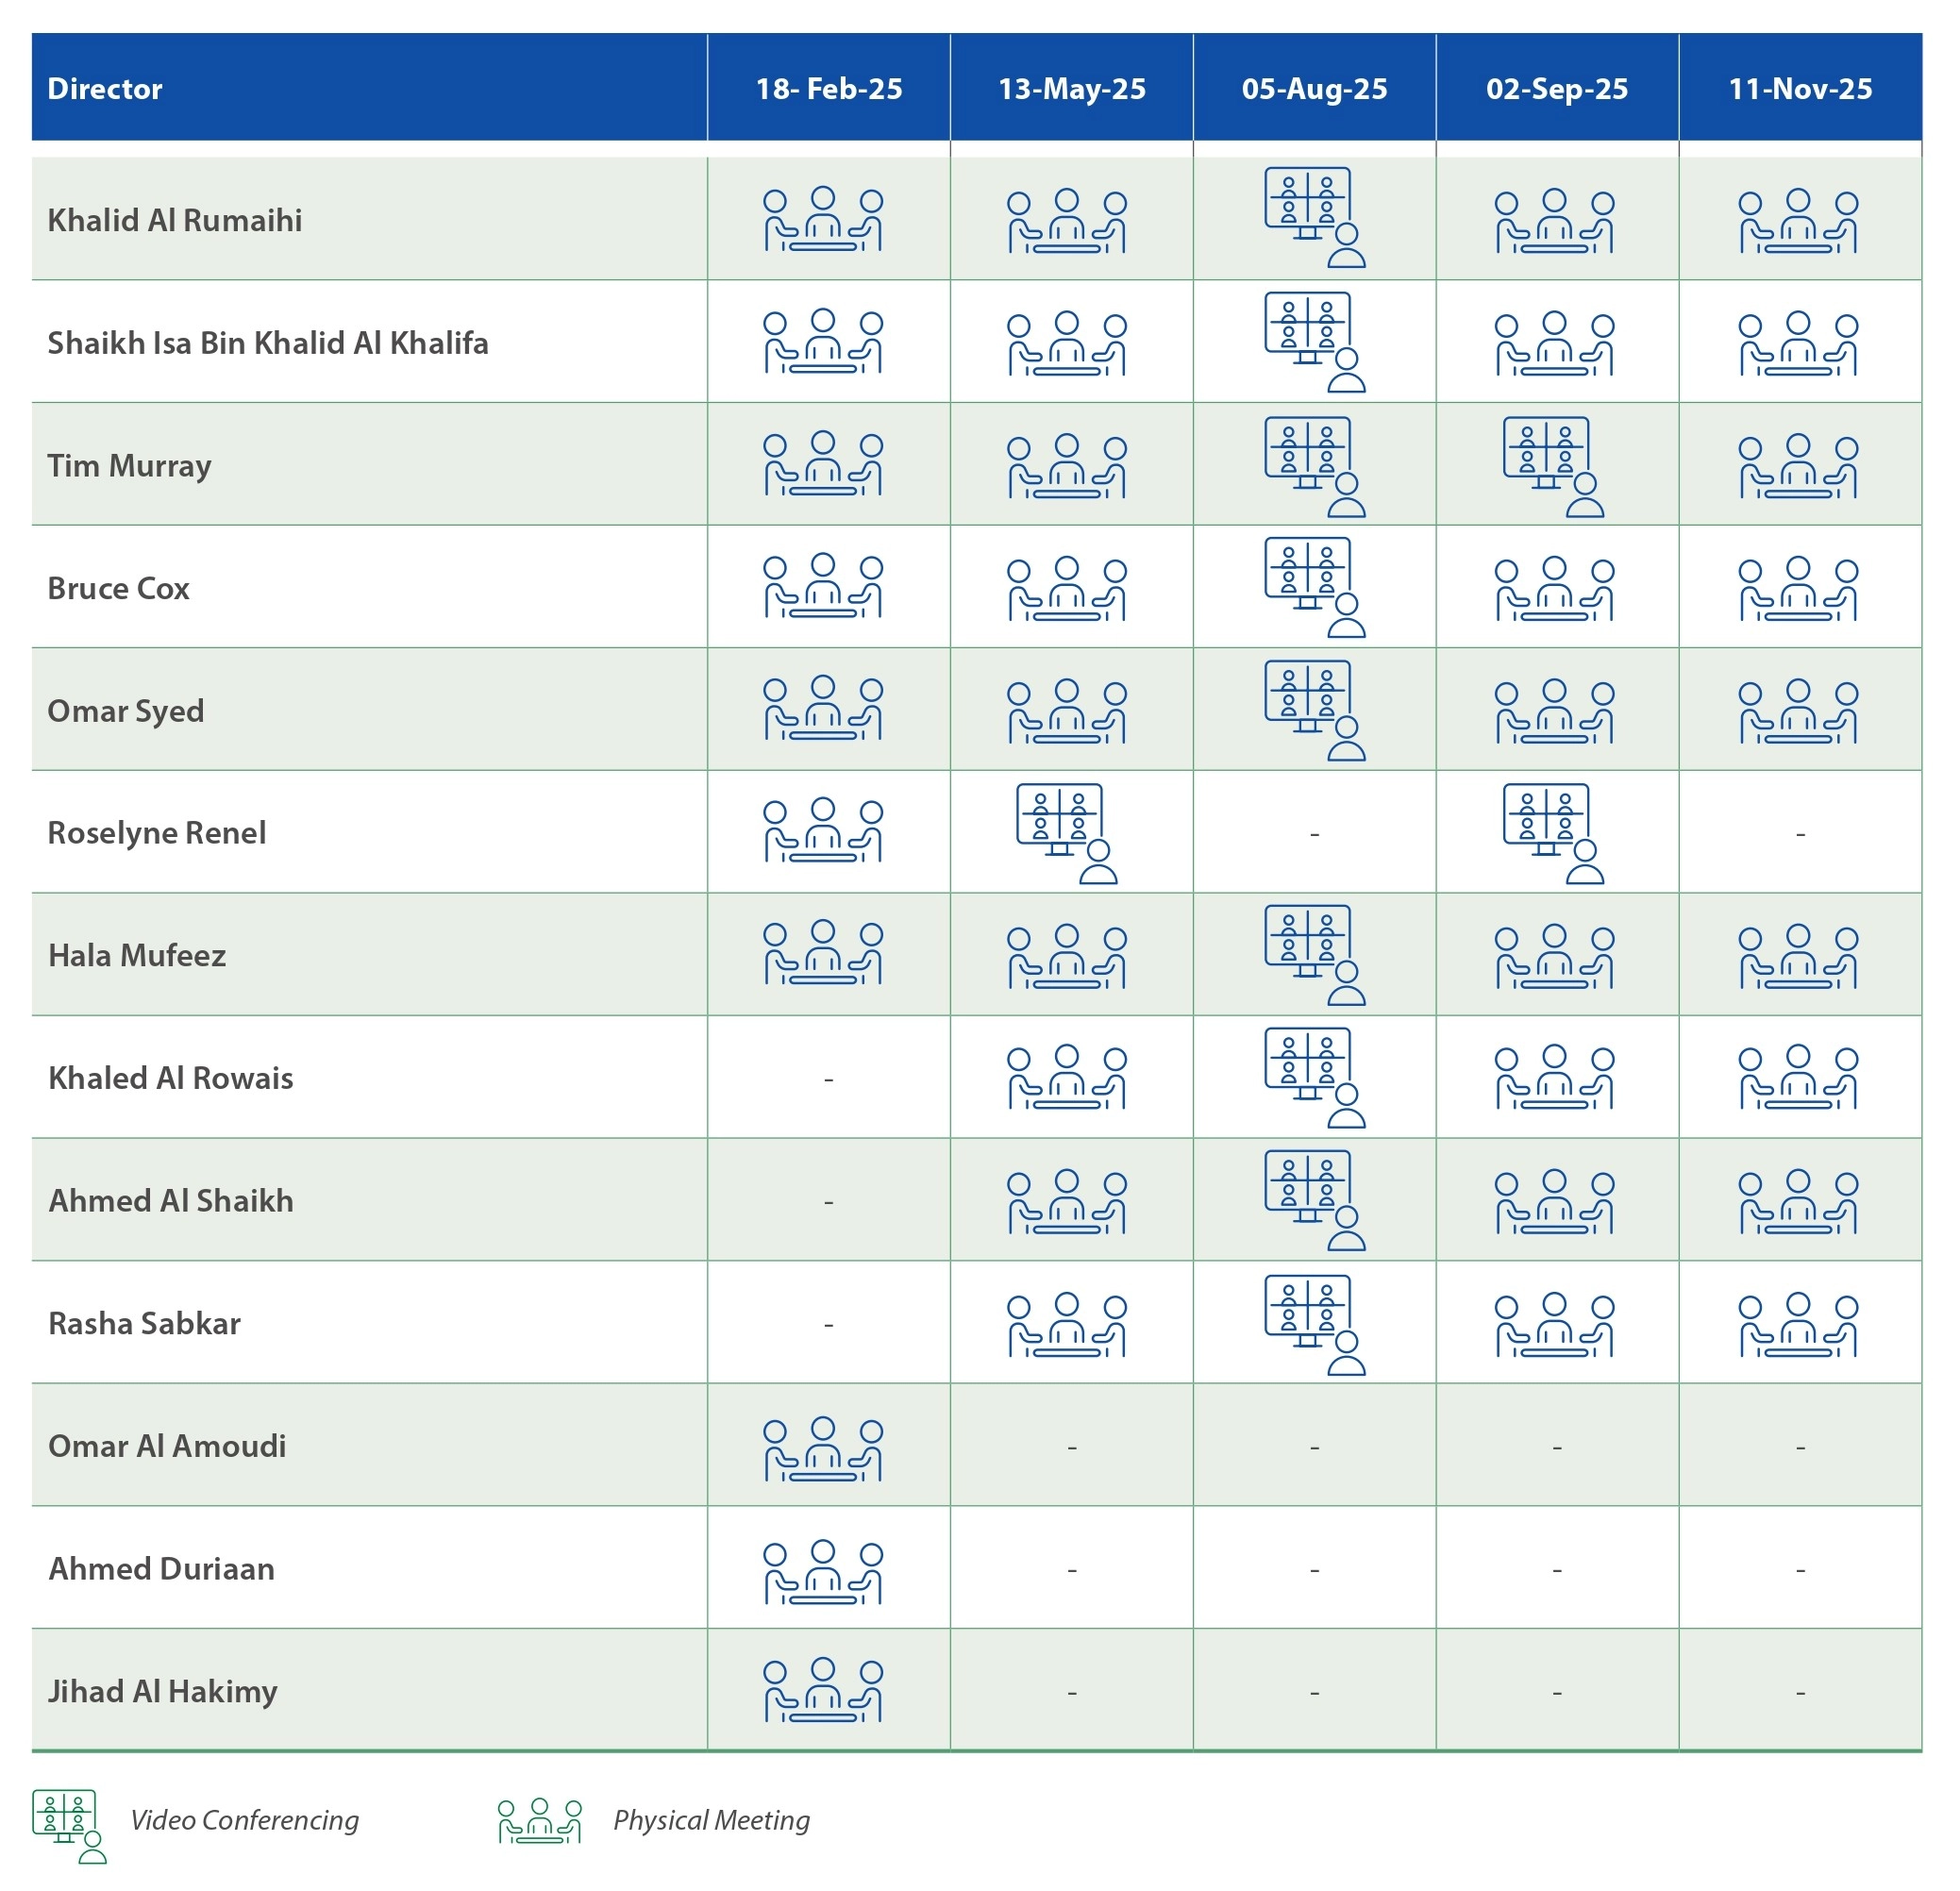Click the Khaled Al Rowais name
Viewport: 1960px width, 1891px height.
[x=171, y=1078]
